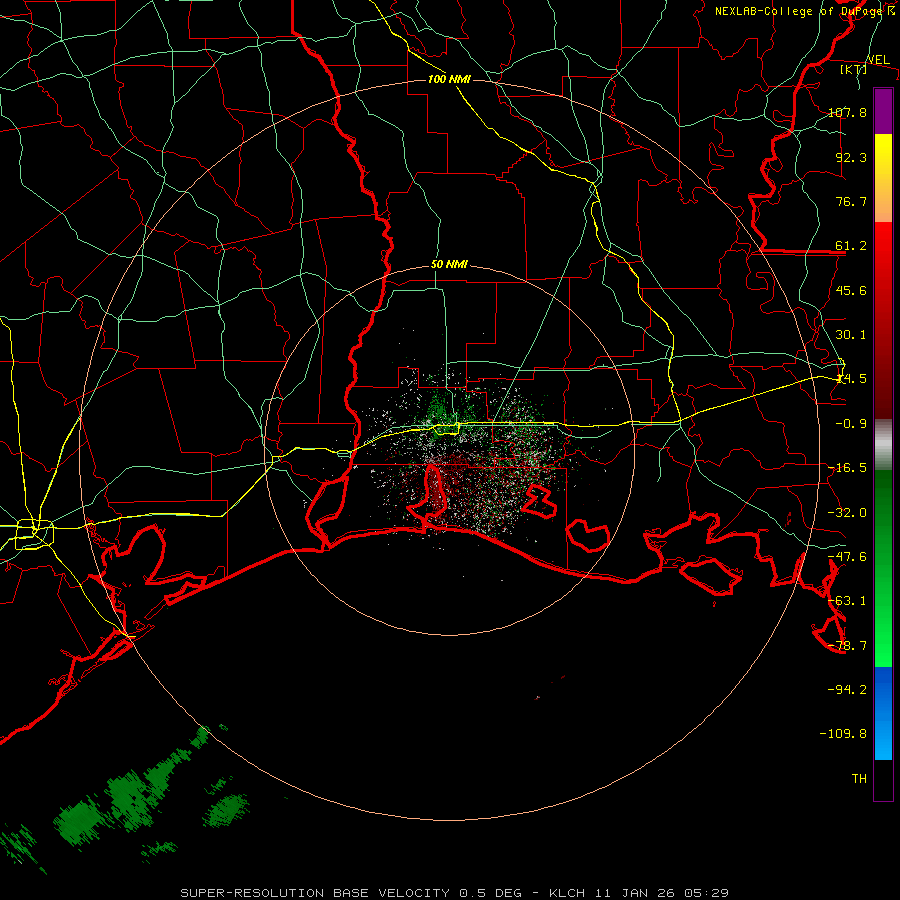Click the -78.7 scale value
Image resolution: width=900 pixels, height=900 pixels.
pos(847,646)
